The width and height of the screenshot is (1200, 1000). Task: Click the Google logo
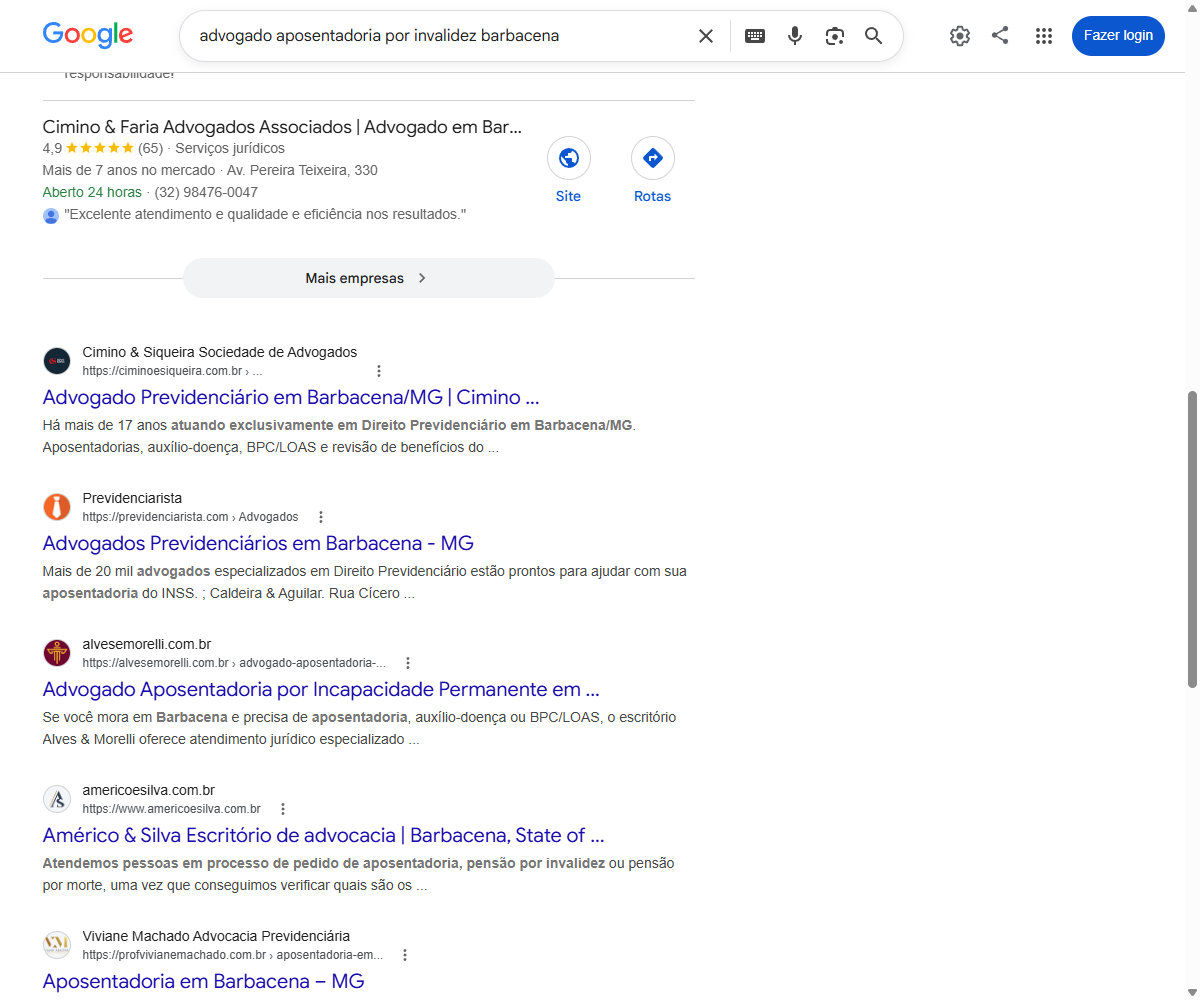click(88, 35)
